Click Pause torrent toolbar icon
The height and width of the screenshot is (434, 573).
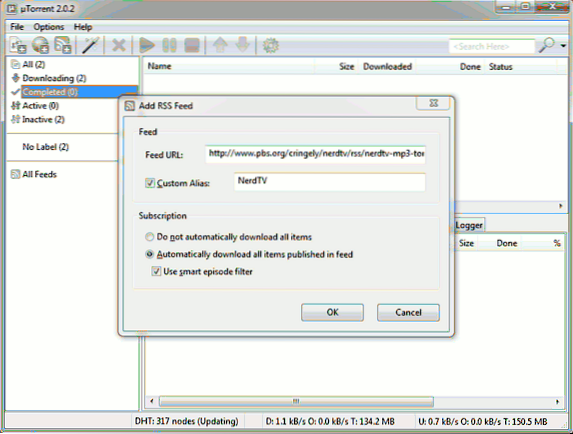coord(169,45)
